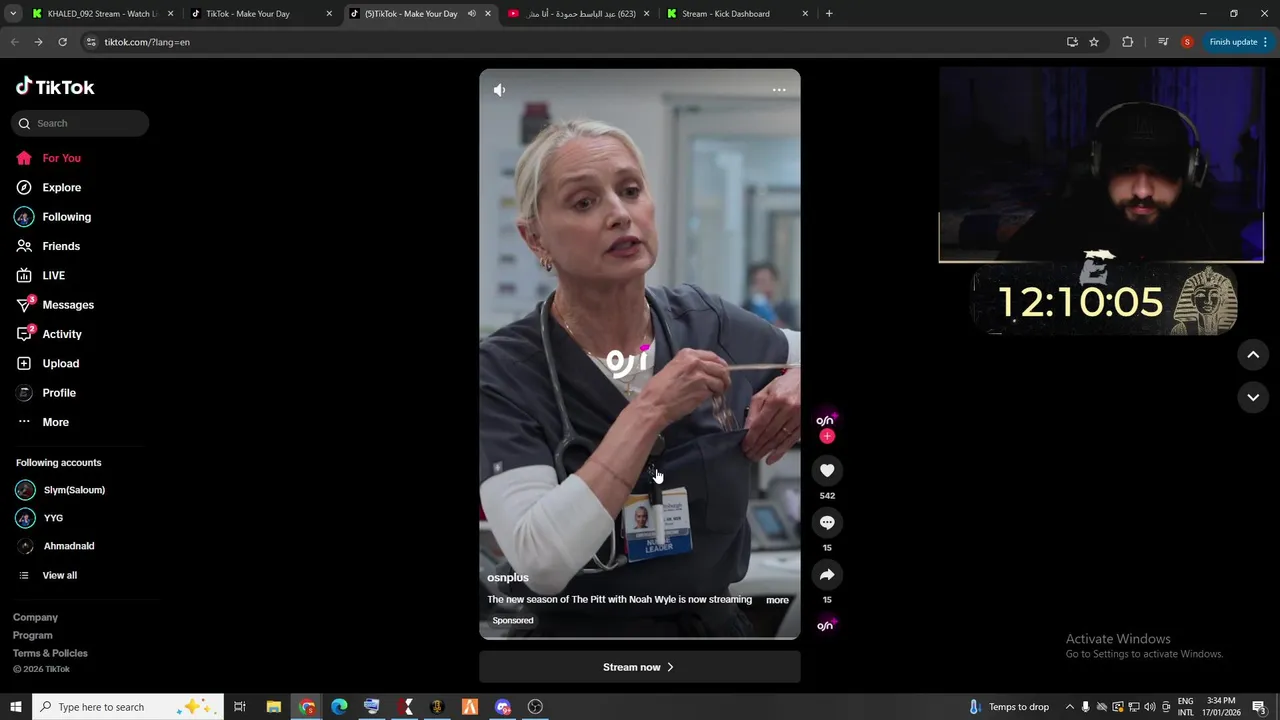
Task: Go to the previous video
Action: [x=1253, y=355]
